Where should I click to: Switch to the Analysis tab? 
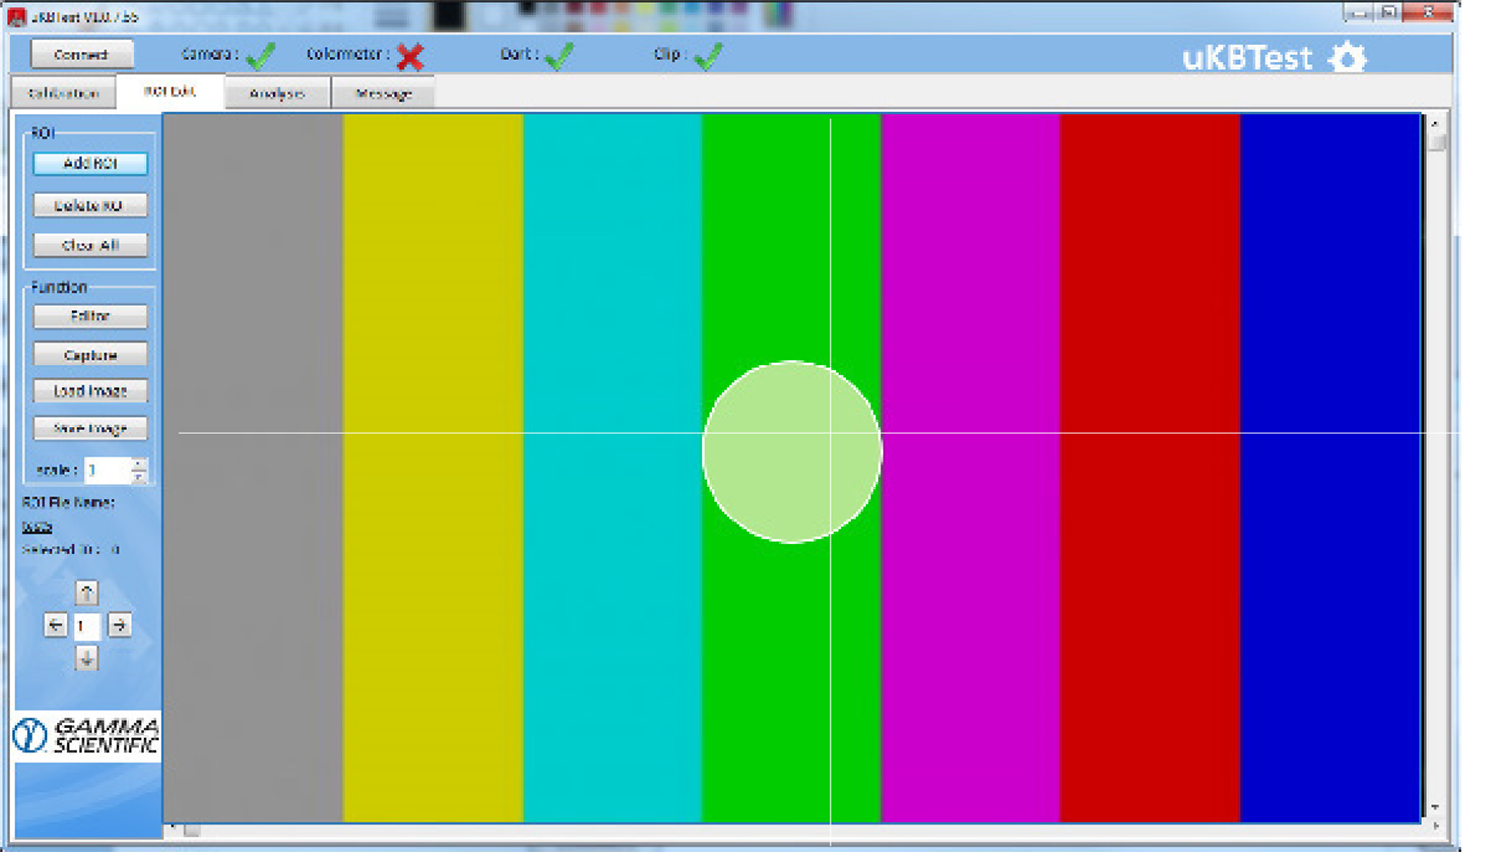[277, 93]
